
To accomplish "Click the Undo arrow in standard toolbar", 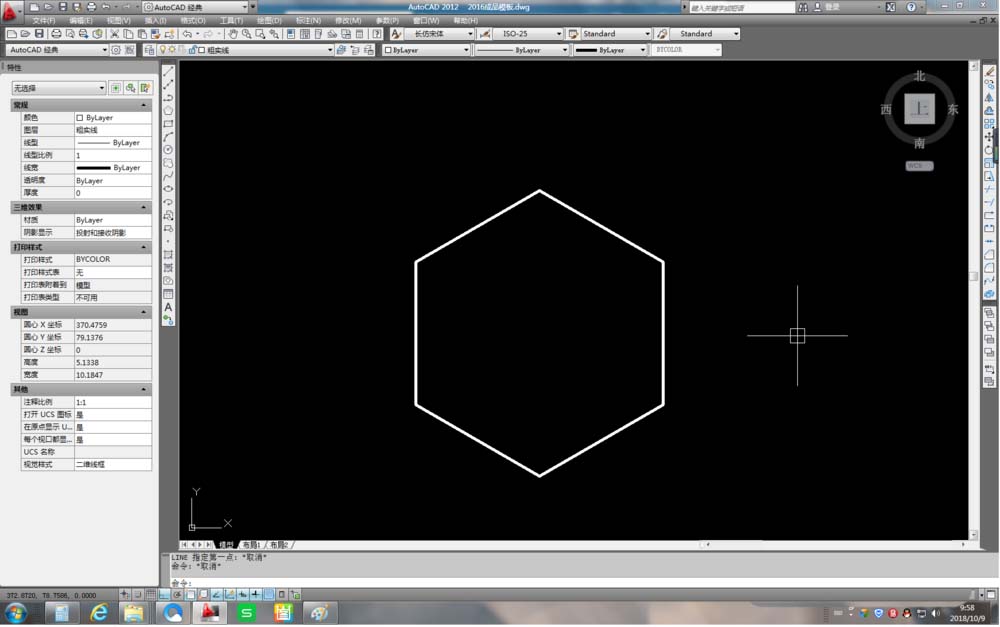I will (187, 34).
